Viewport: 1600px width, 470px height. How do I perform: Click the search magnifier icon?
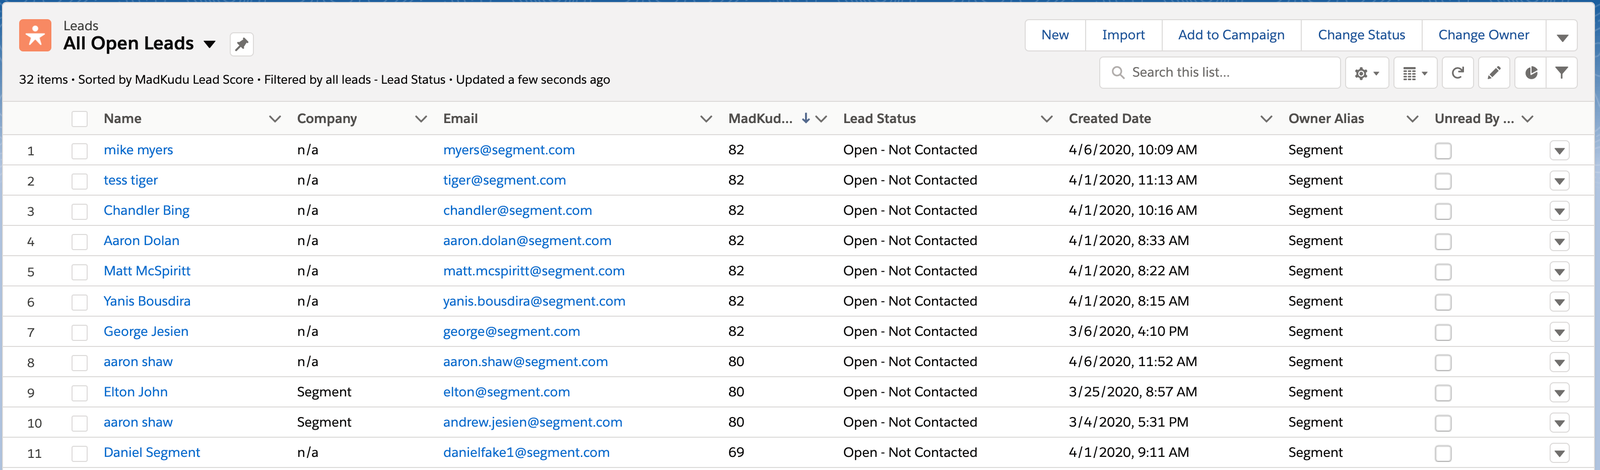click(x=1118, y=73)
